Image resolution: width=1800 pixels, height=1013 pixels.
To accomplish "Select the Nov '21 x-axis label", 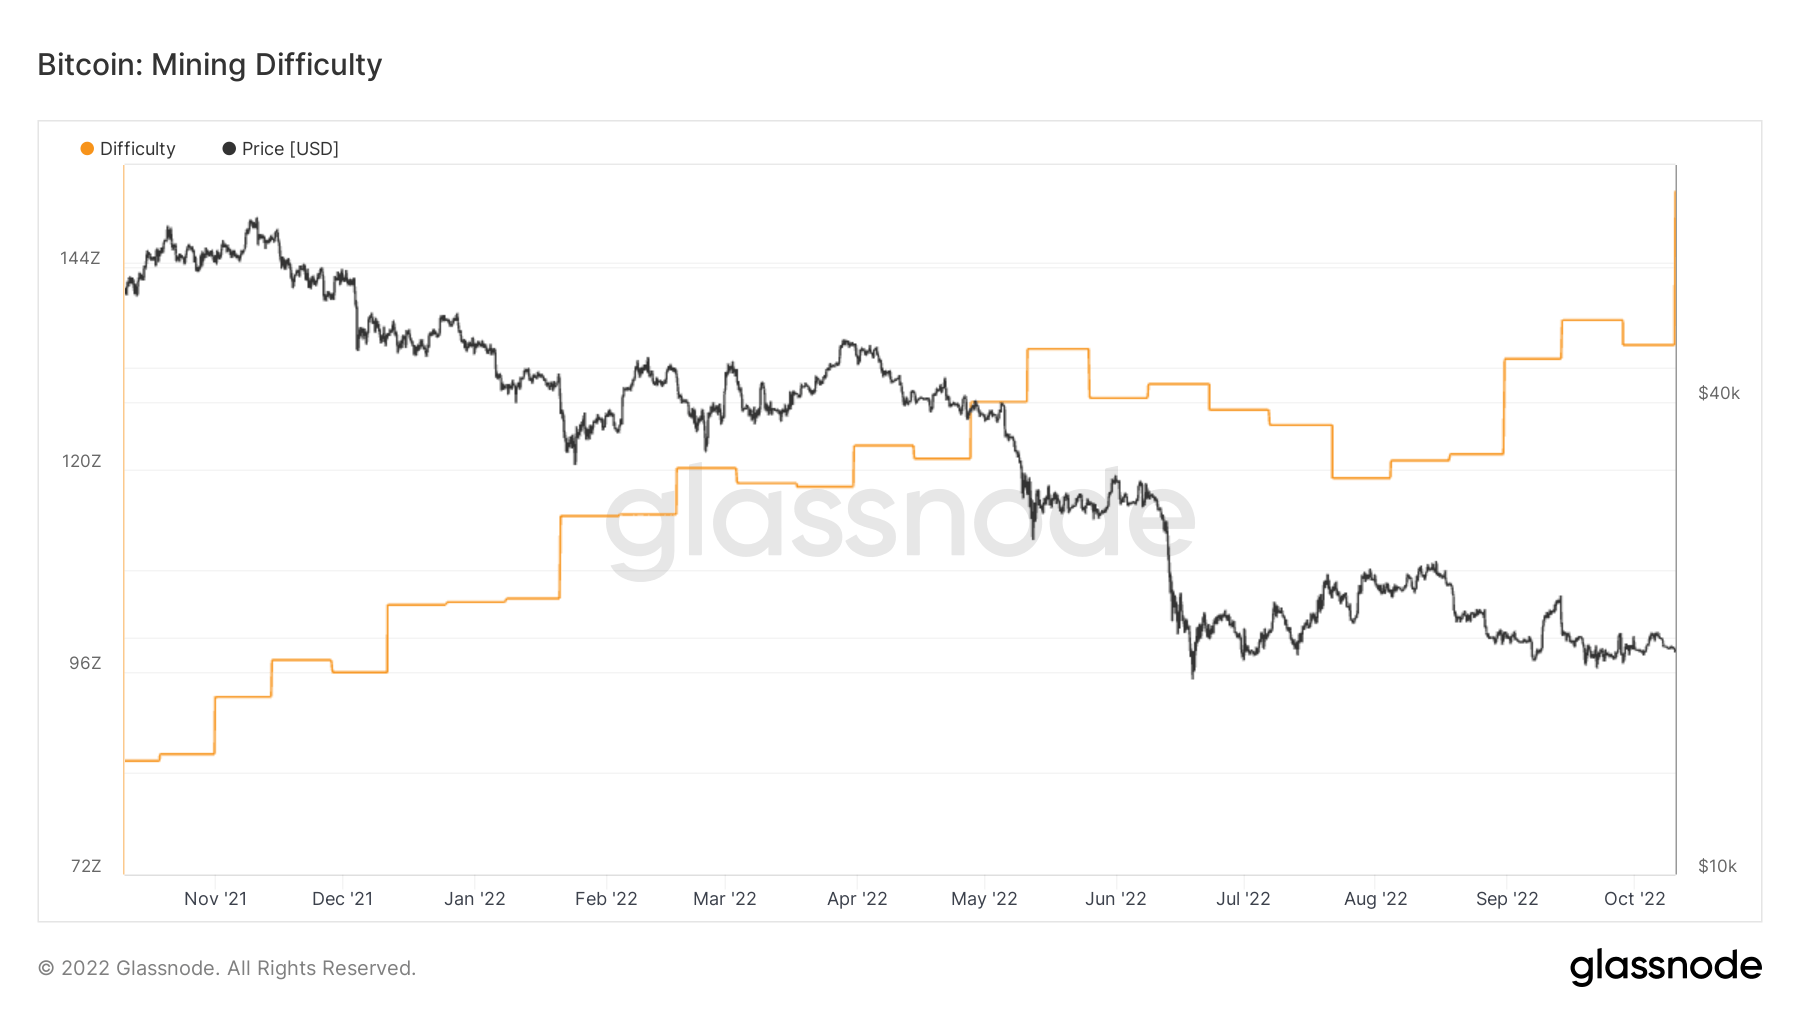I will pos(215,899).
